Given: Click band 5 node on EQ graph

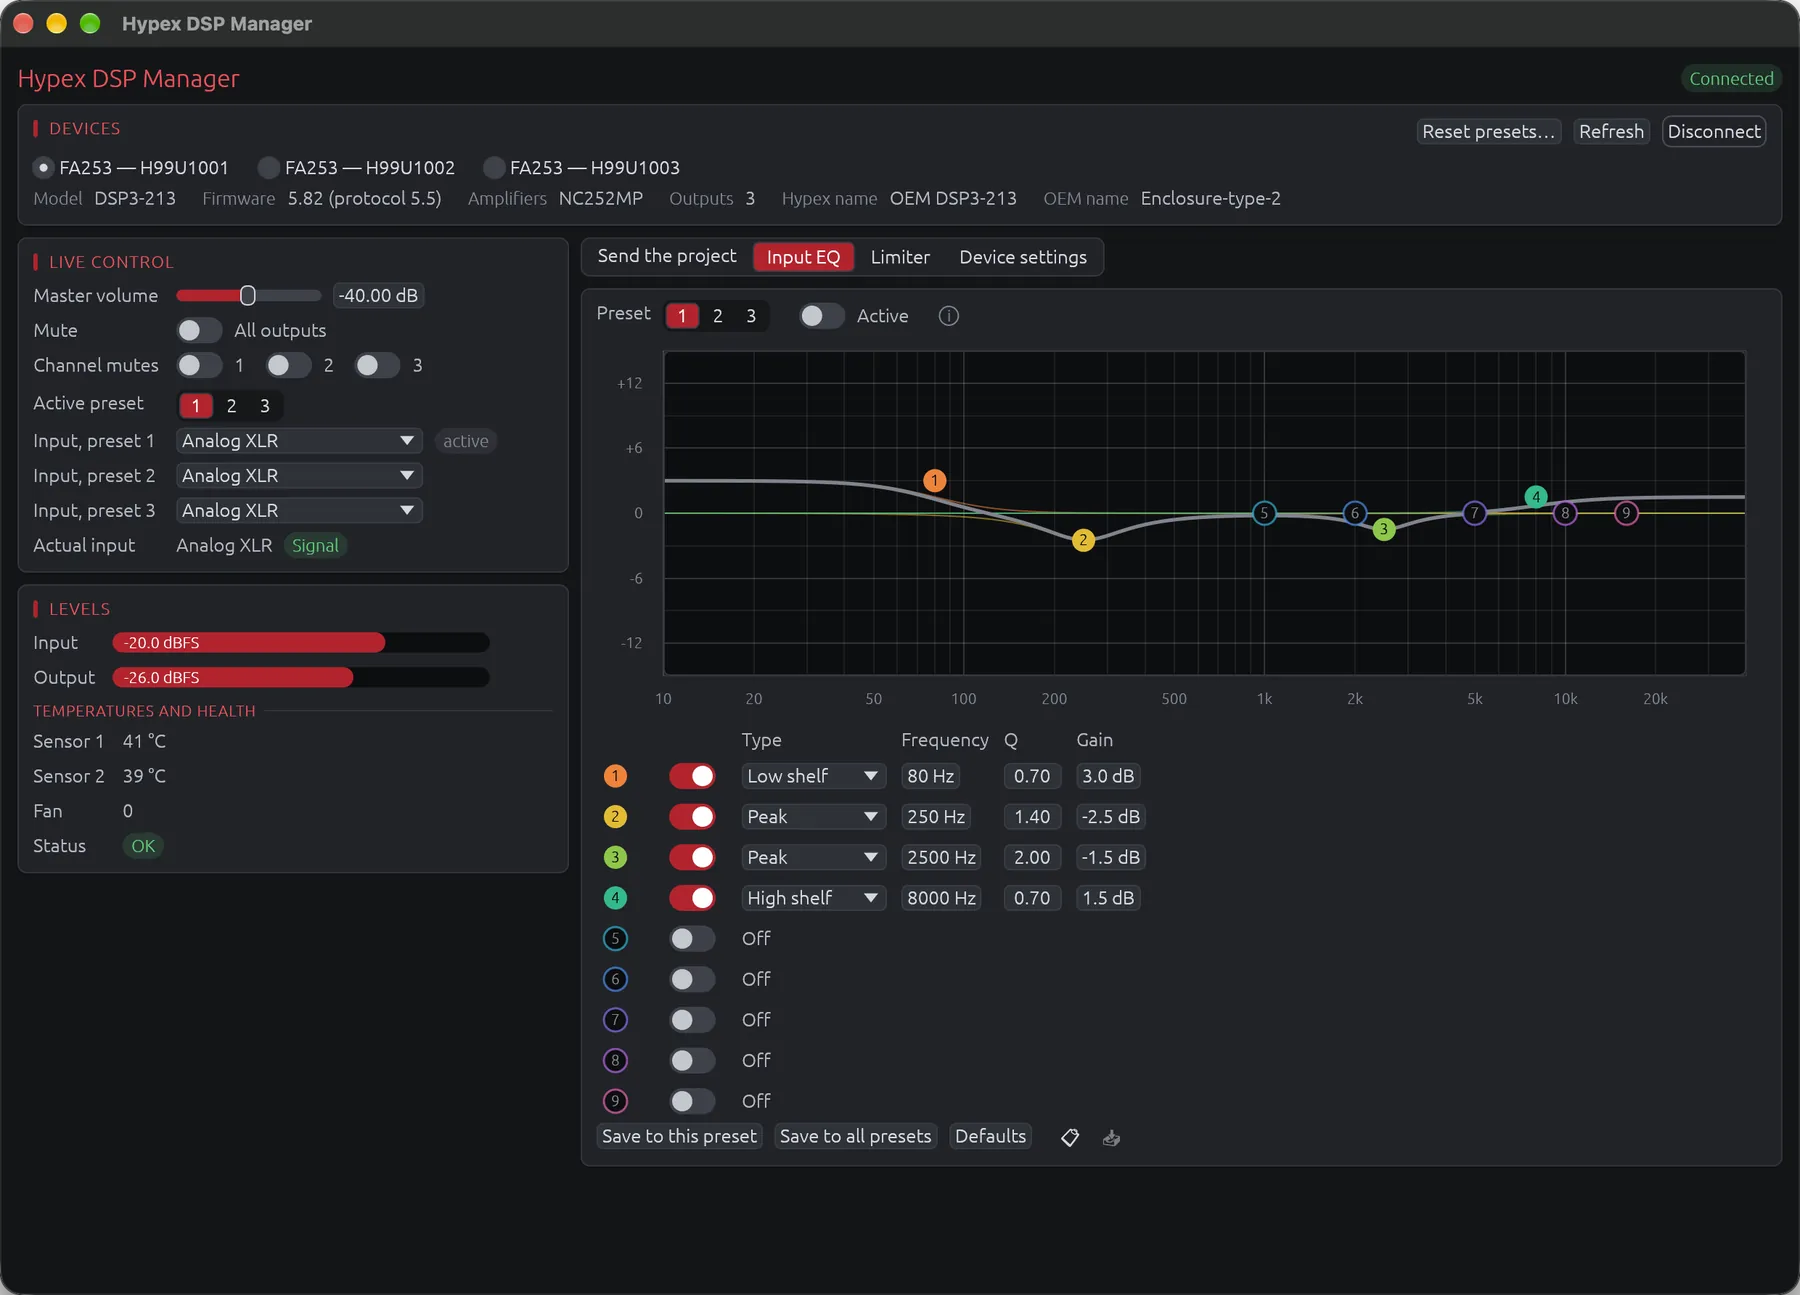Looking at the screenshot, I should pyautogui.click(x=1264, y=513).
